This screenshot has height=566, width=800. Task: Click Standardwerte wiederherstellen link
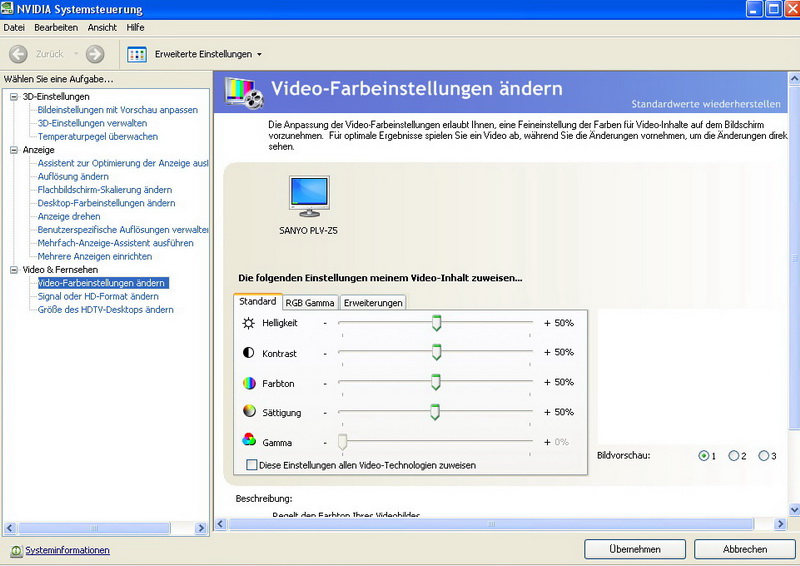706,104
